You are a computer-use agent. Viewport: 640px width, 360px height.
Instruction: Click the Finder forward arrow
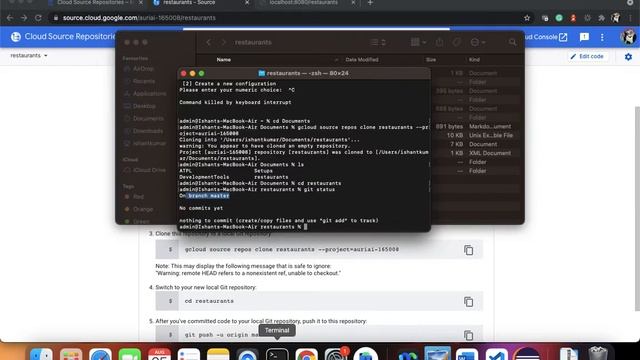[223, 42]
